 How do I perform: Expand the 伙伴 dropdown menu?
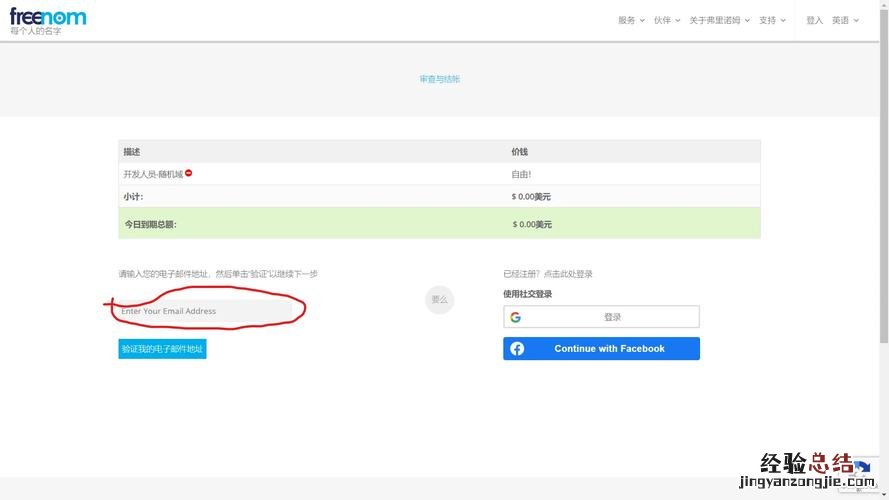click(666, 20)
